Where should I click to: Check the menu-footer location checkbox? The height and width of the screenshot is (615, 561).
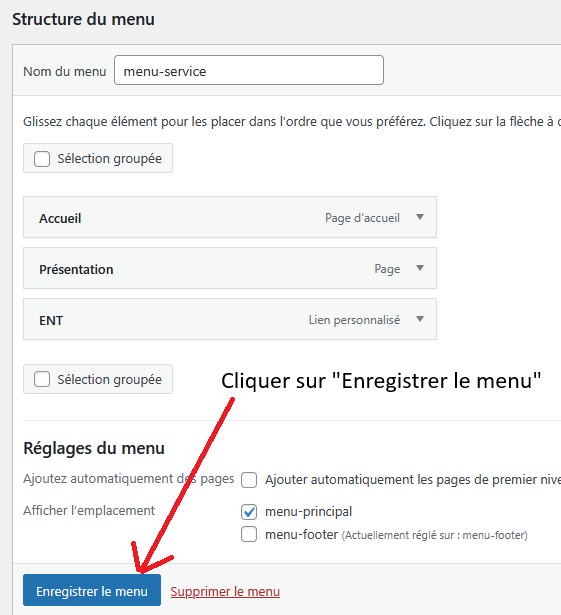click(249, 534)
